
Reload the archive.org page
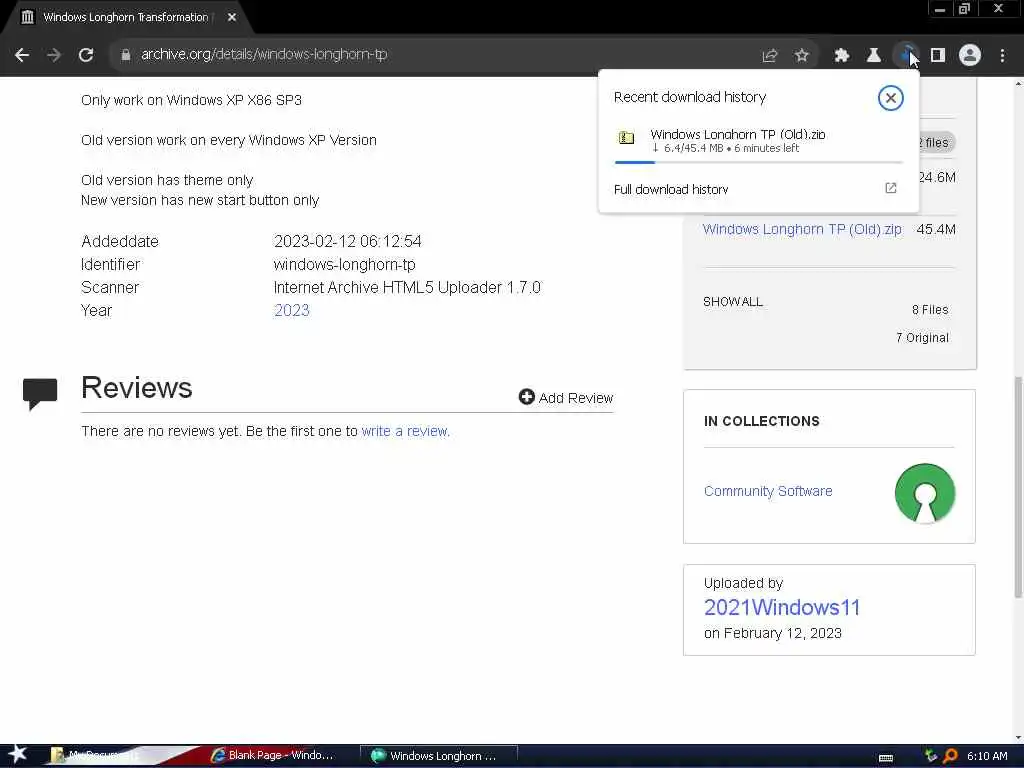point(86,55)
